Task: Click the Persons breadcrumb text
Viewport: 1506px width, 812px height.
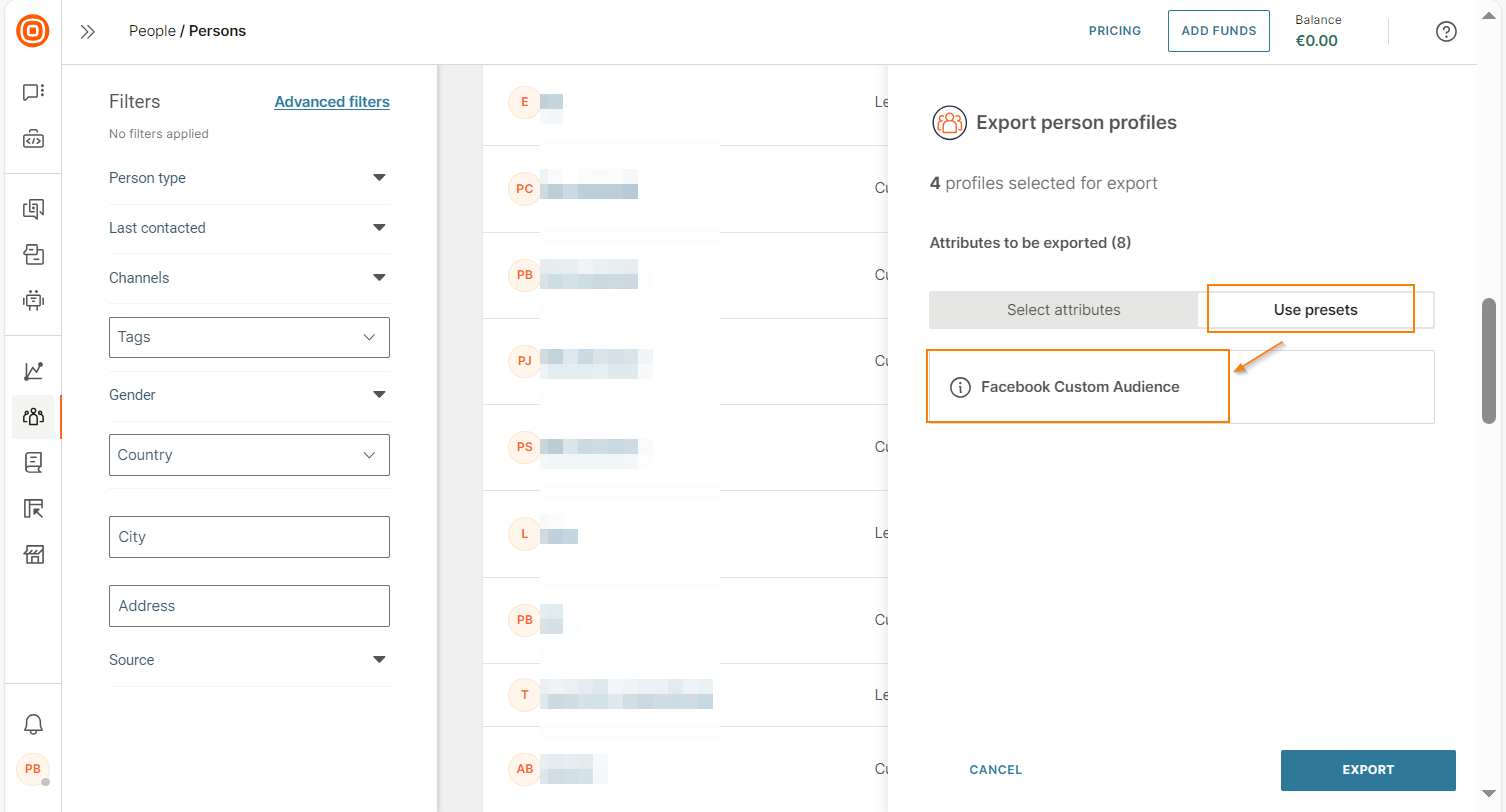Action: tap(217, 31)
